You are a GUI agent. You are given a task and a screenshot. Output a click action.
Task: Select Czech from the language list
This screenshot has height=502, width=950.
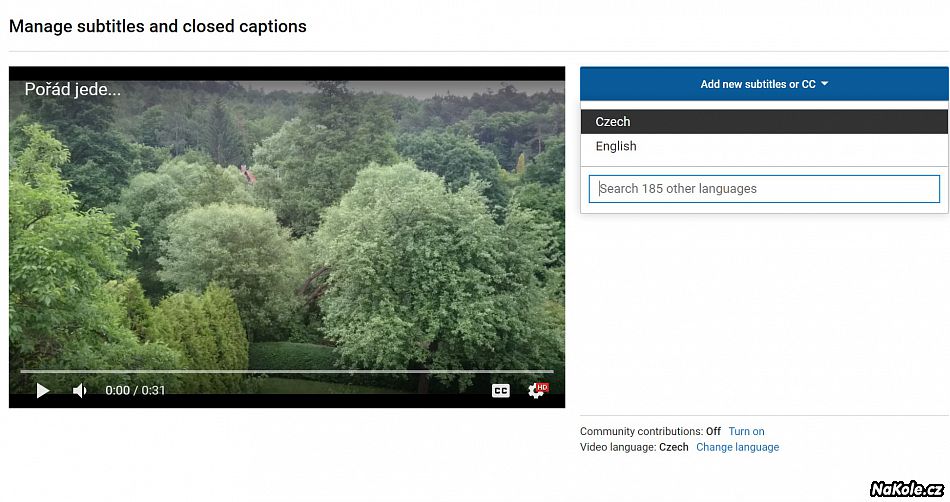pos(764,122)
